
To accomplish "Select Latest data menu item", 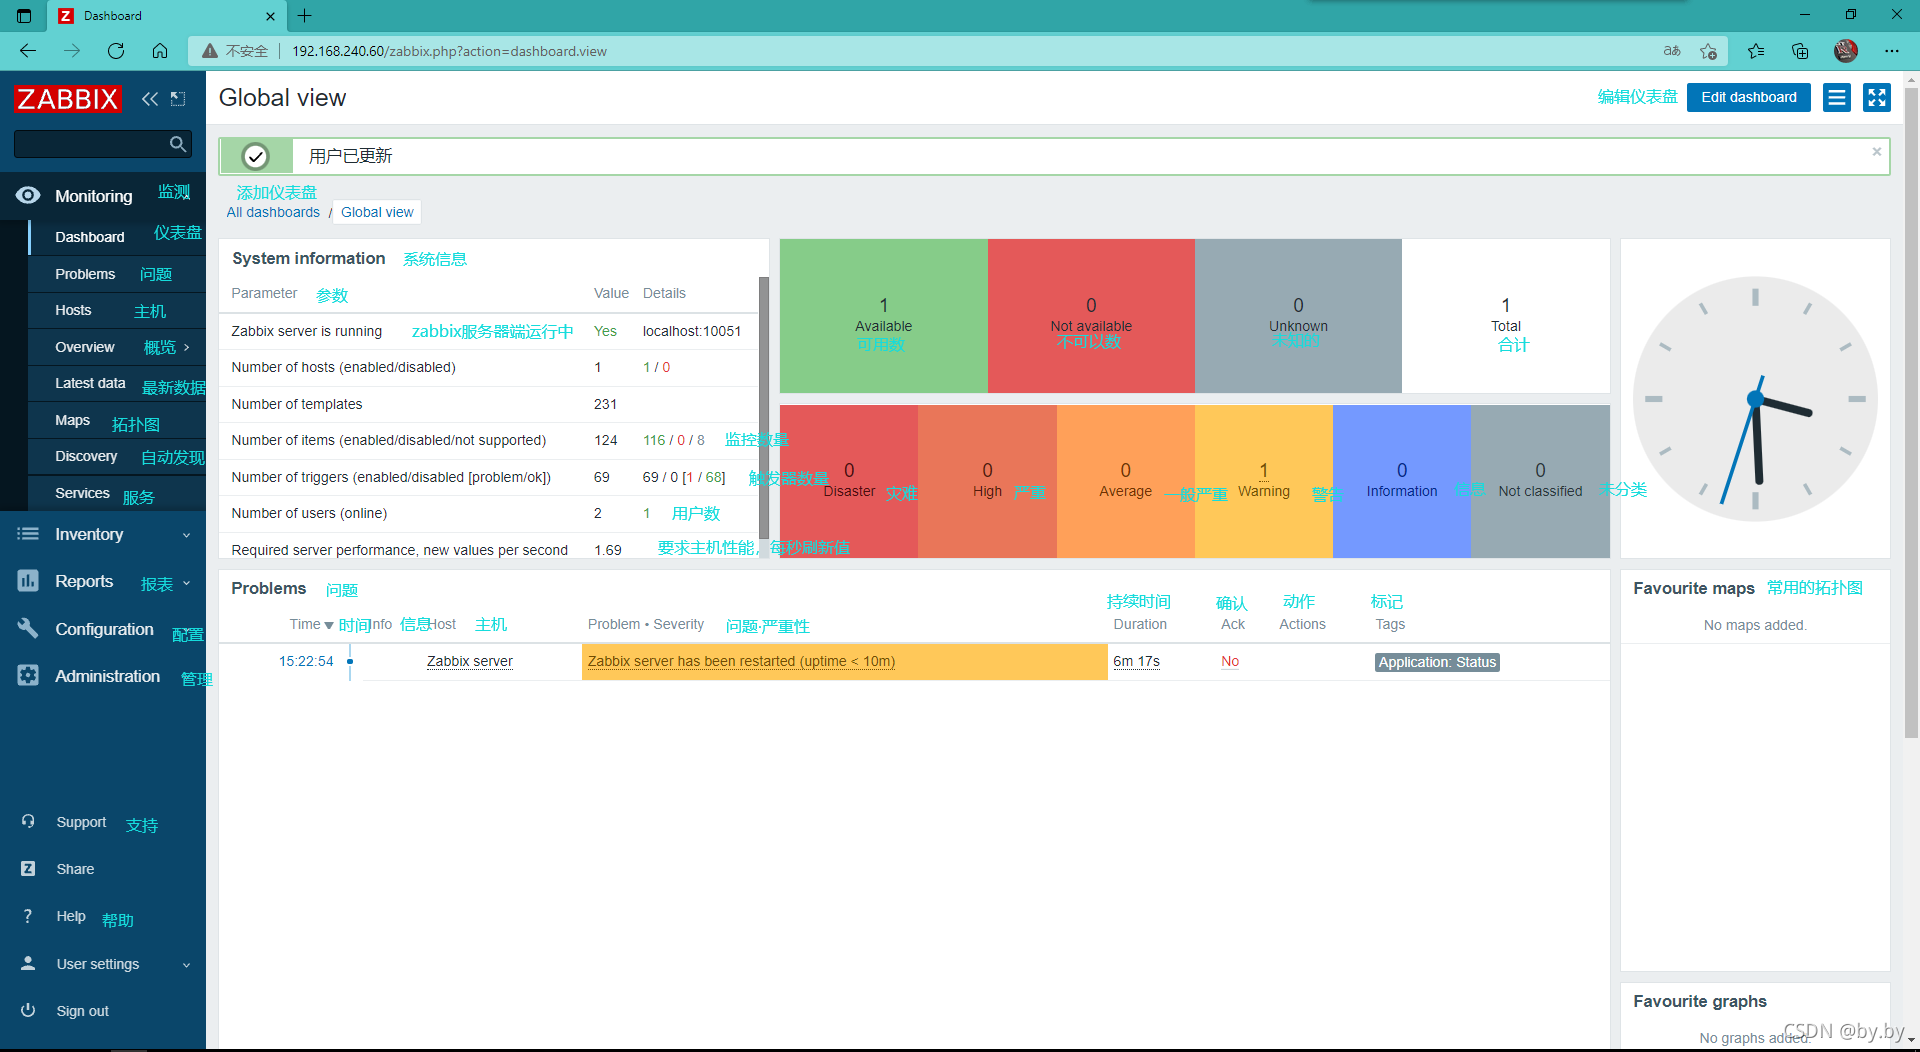I will [90, 383].
